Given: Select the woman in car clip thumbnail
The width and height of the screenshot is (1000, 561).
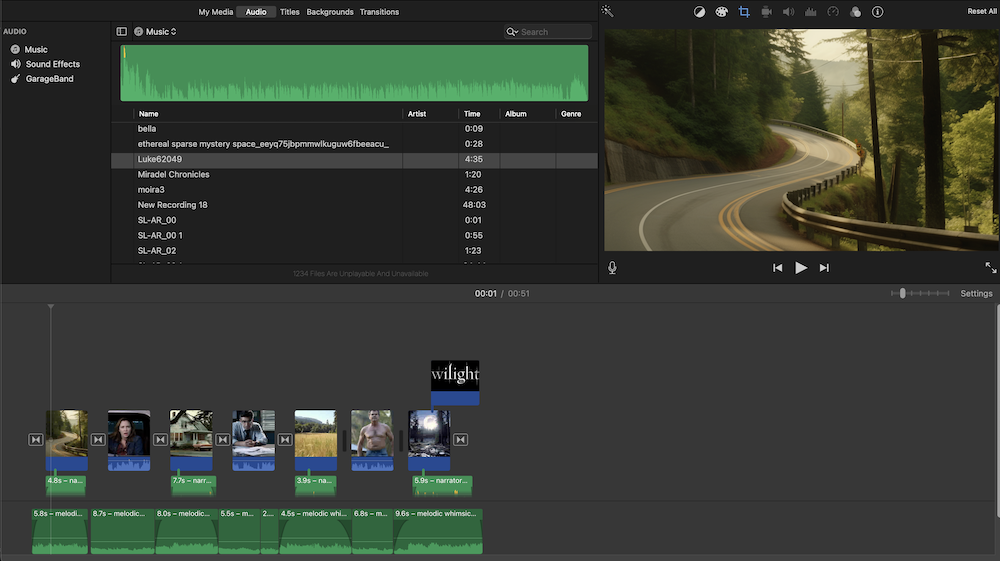Looking at the screenshot, I should point(129,434).
